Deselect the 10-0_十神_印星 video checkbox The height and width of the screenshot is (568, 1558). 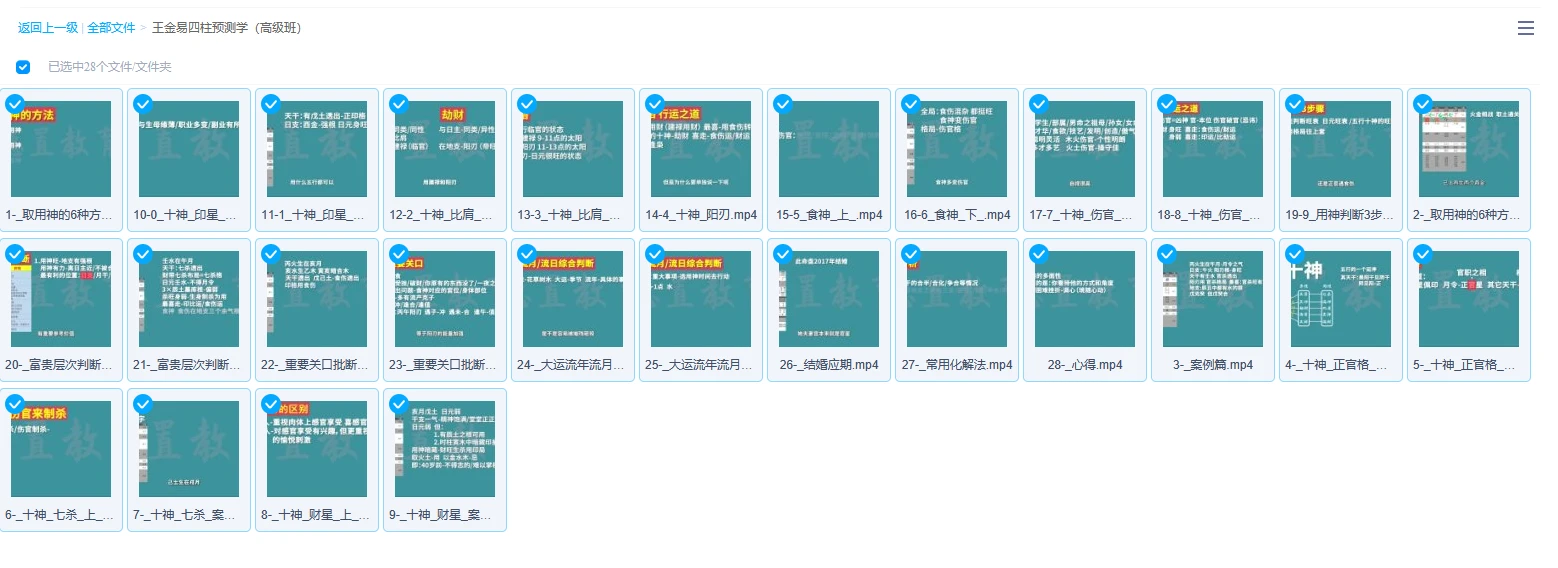(x=143, y=103)
